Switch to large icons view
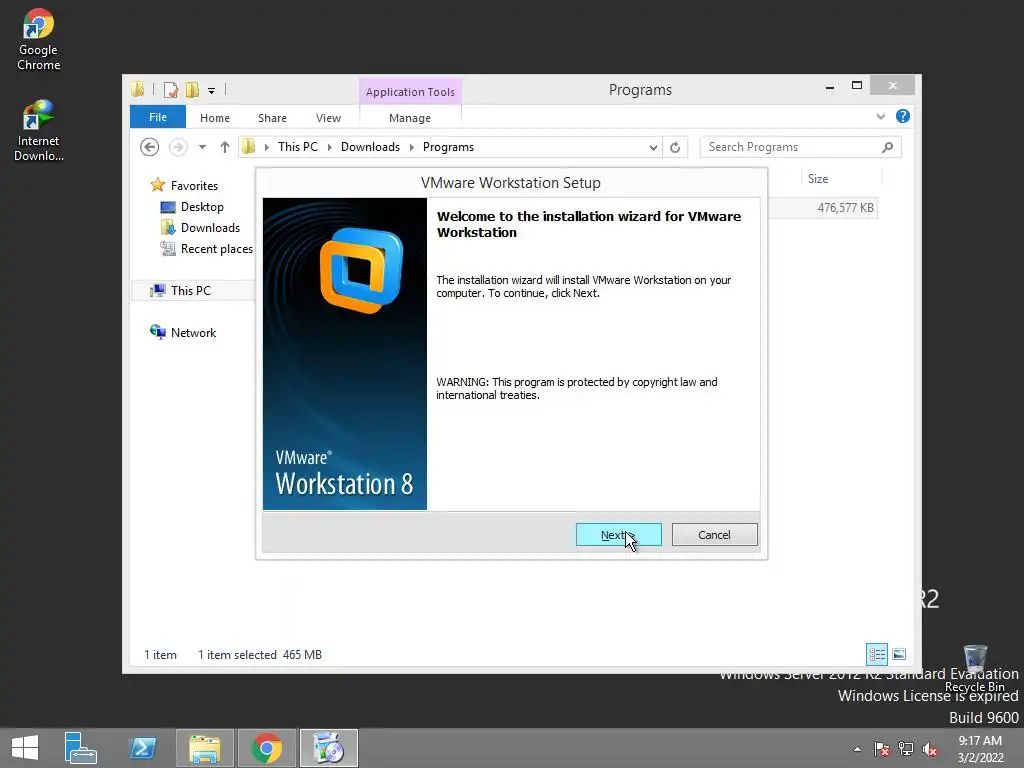Screen dimensions: 1024x768 (x=899, y=654)
